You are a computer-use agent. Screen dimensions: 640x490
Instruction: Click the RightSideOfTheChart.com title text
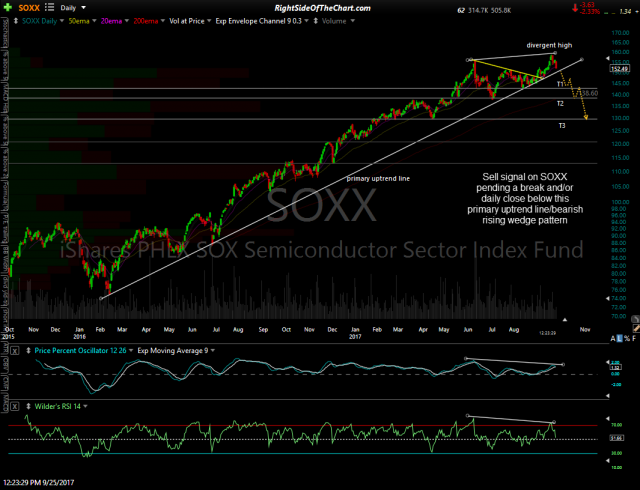(322, 8)
